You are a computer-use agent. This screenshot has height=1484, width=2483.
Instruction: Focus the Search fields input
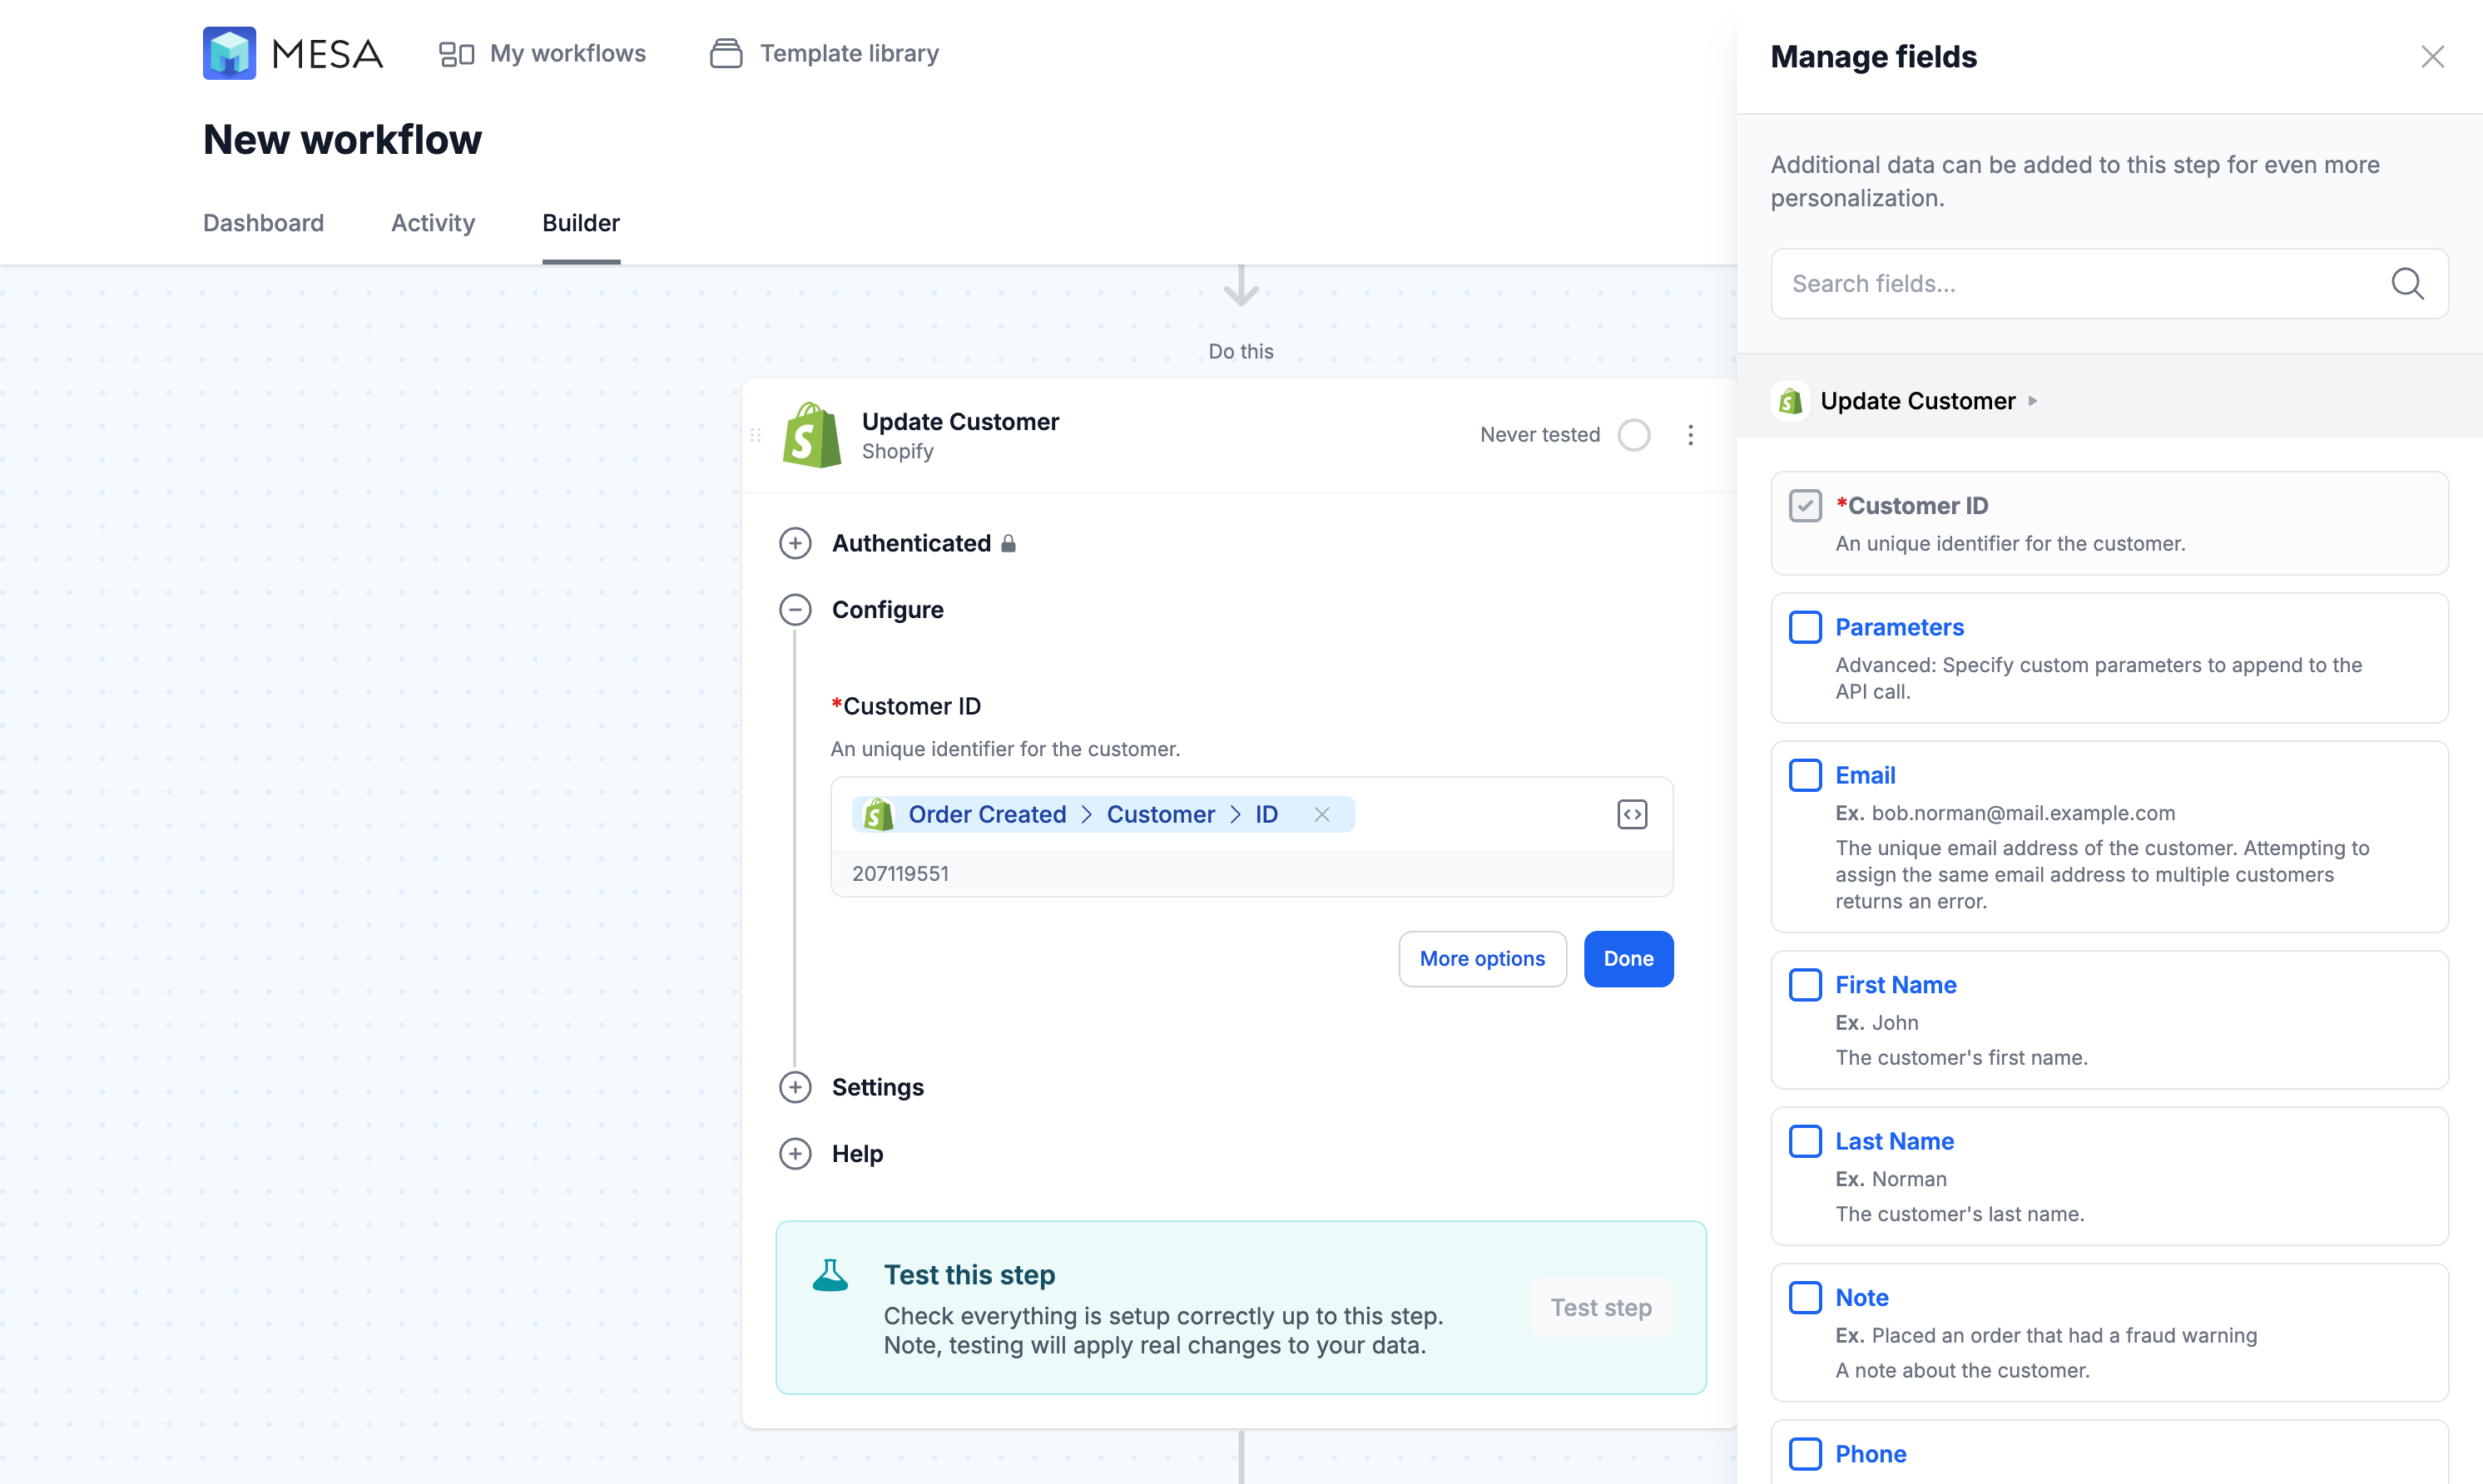pos(2109,284)
